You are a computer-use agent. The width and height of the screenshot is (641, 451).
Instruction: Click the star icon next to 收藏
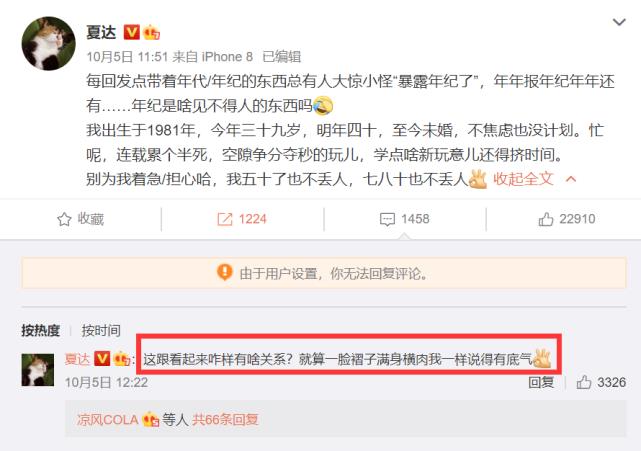64,219
